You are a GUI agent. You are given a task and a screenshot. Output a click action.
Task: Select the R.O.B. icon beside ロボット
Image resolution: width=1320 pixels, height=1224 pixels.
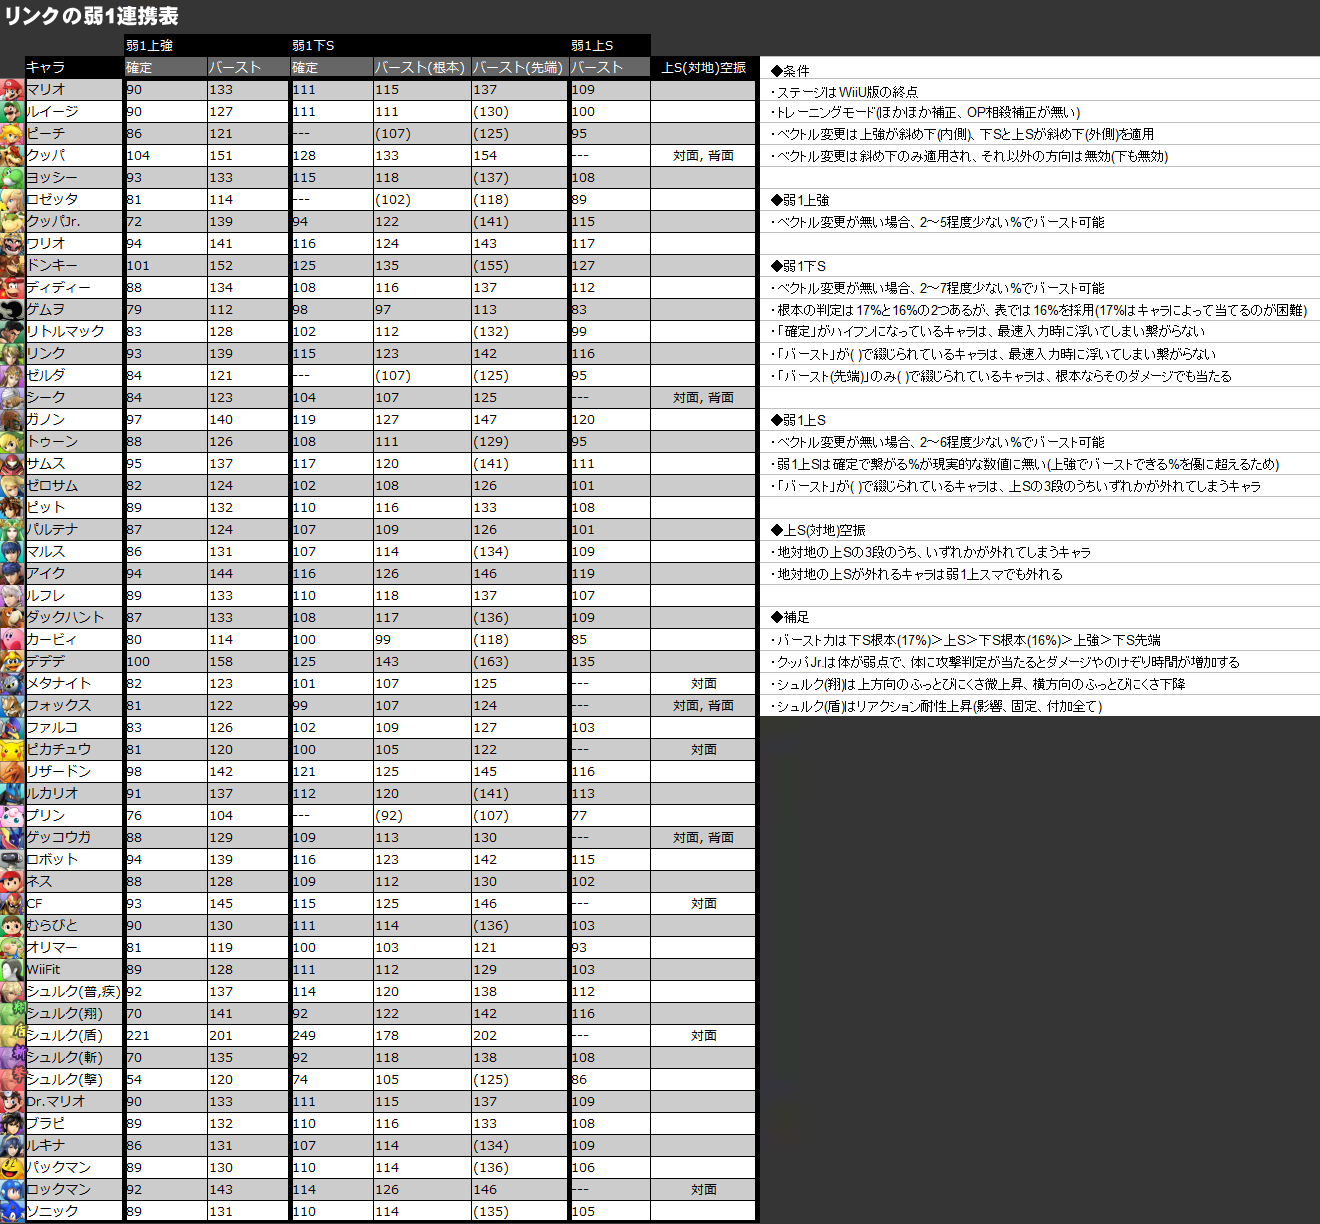click(x=12, y=859)
